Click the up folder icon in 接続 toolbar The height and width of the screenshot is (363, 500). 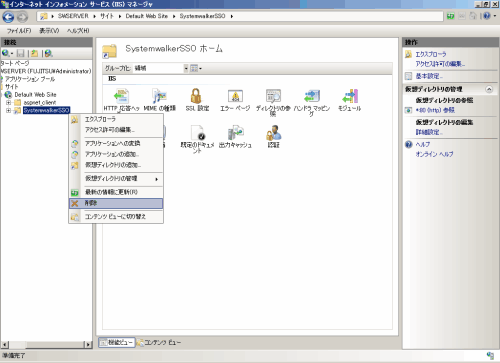click(x=34, y=53)
